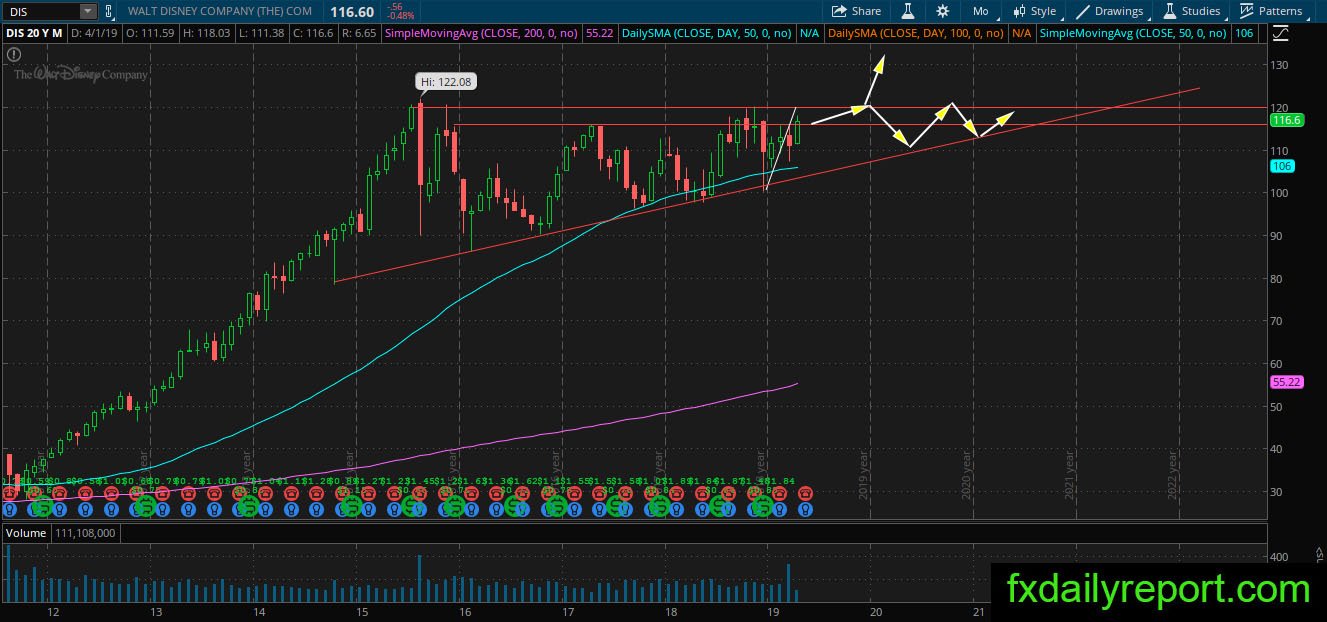Open the Style menu
1327x622 pixels.
click(x=1034, y=11)
